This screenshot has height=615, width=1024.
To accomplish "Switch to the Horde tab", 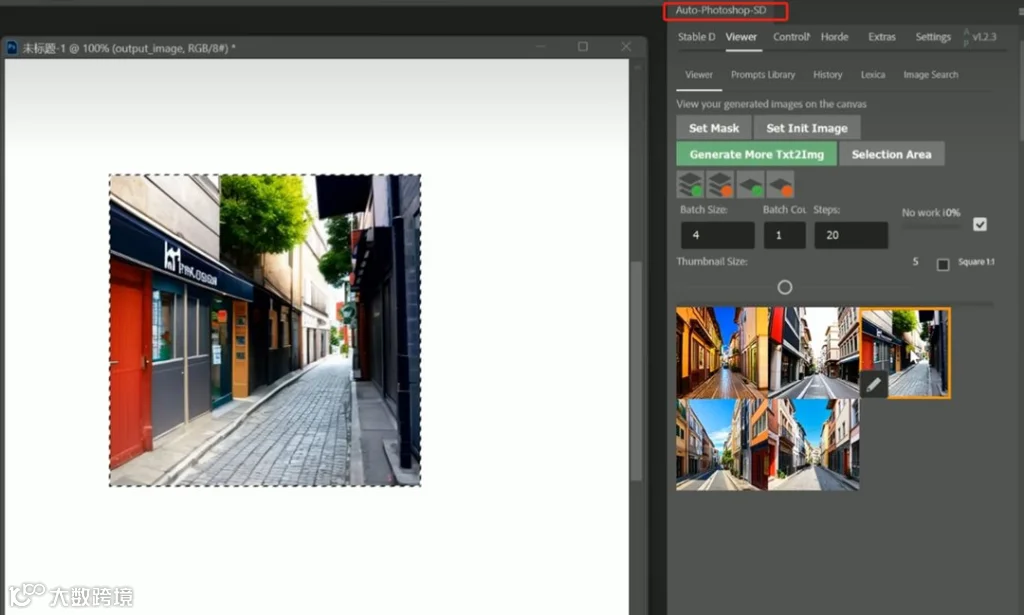I will [x=835, y=37].
